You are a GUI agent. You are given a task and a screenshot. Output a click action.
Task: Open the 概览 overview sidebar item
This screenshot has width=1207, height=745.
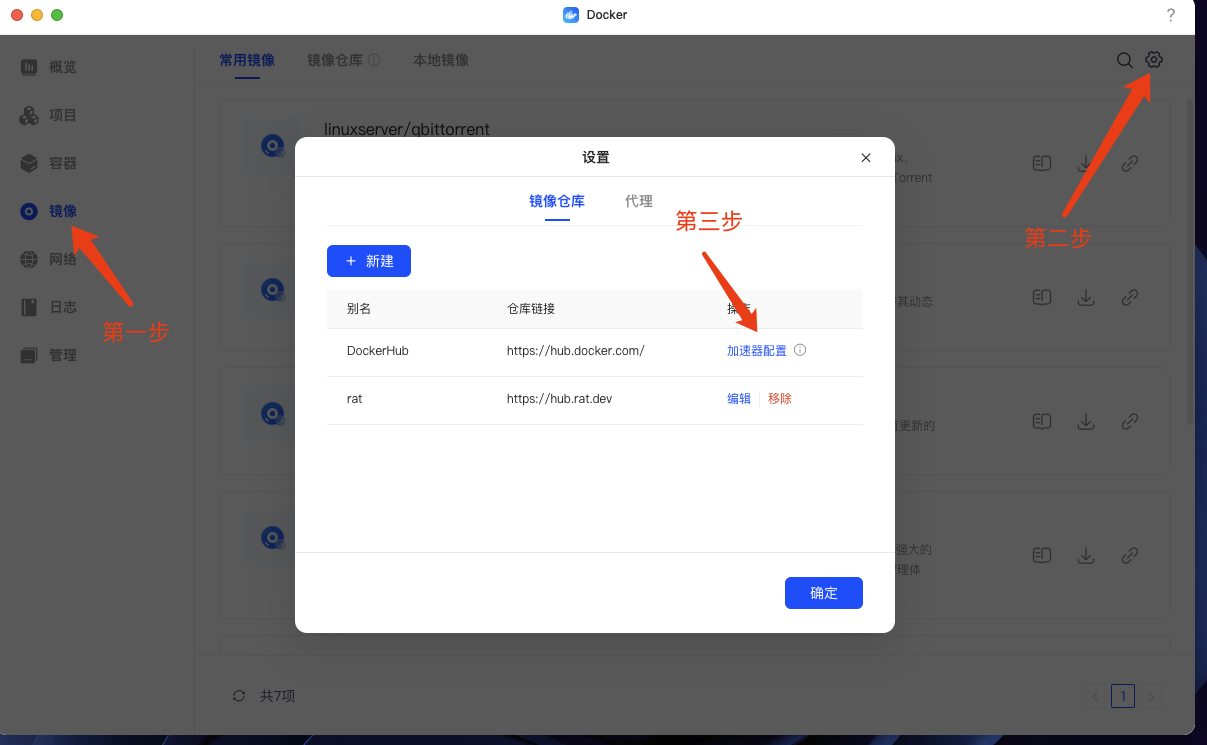pos(49,67)
